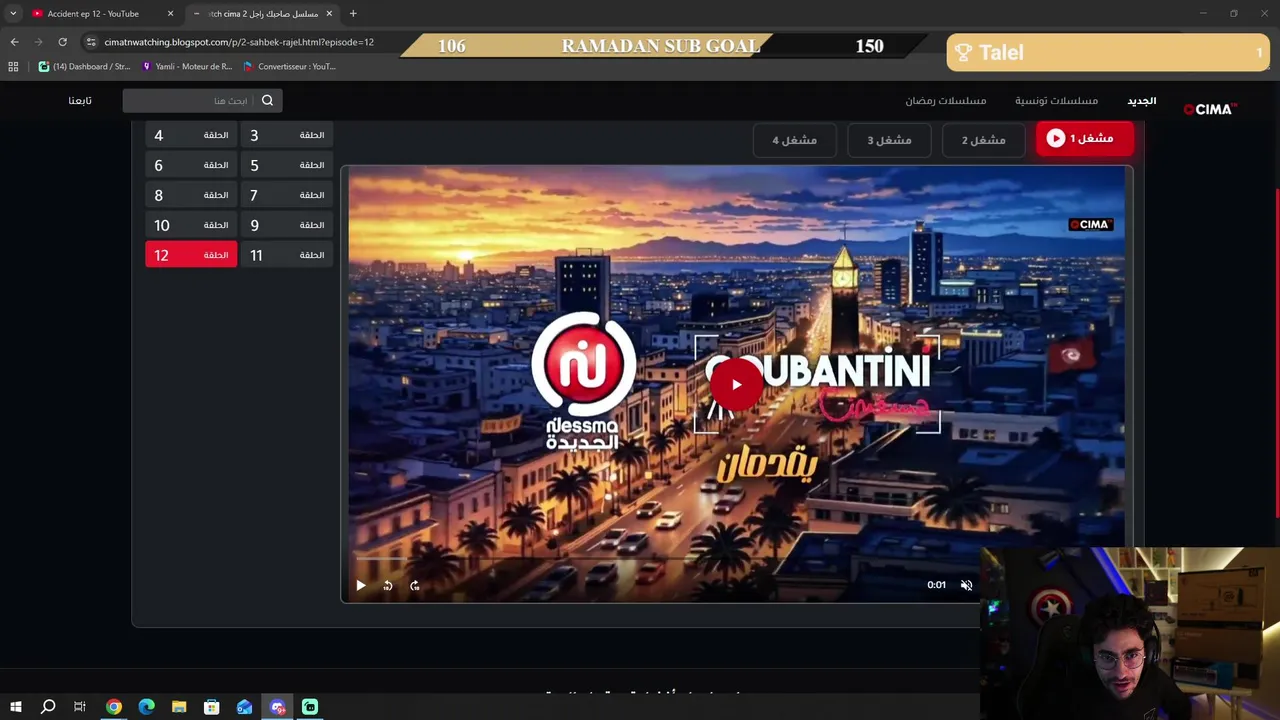The width and height of the screenshot is (1280, 720).
Task: Open Convertisseur : YouT... bookmark
Action: tap(290, 66)
